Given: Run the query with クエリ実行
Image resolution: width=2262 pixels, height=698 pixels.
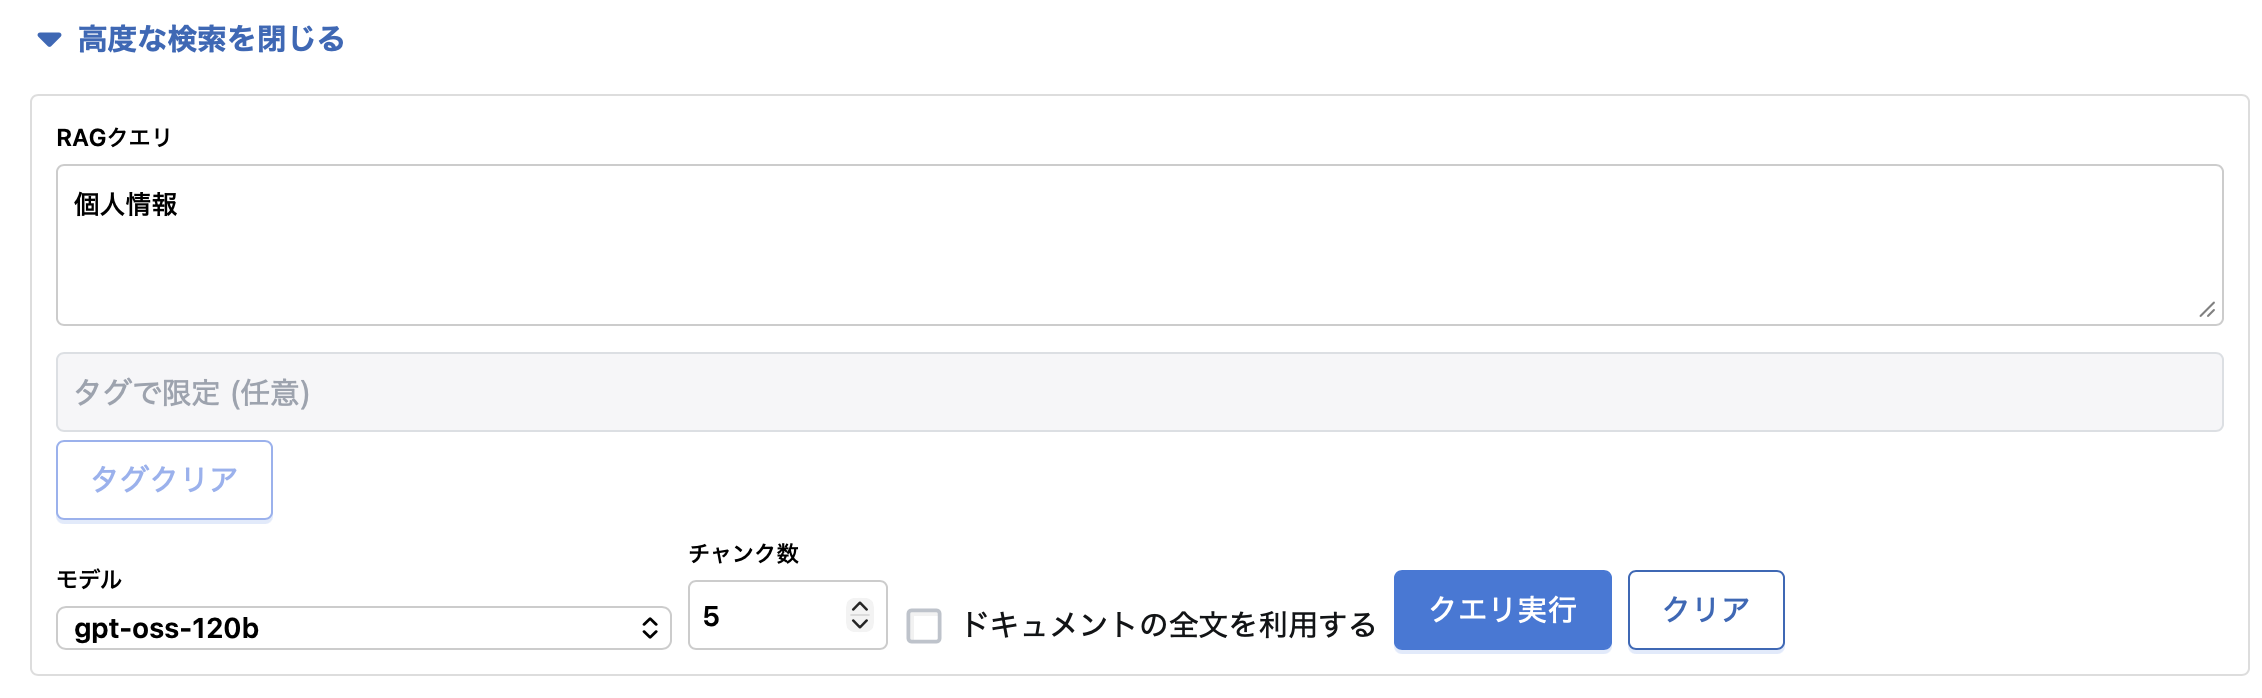Looking at the screenshot, I should click(x=1502, y=610).
